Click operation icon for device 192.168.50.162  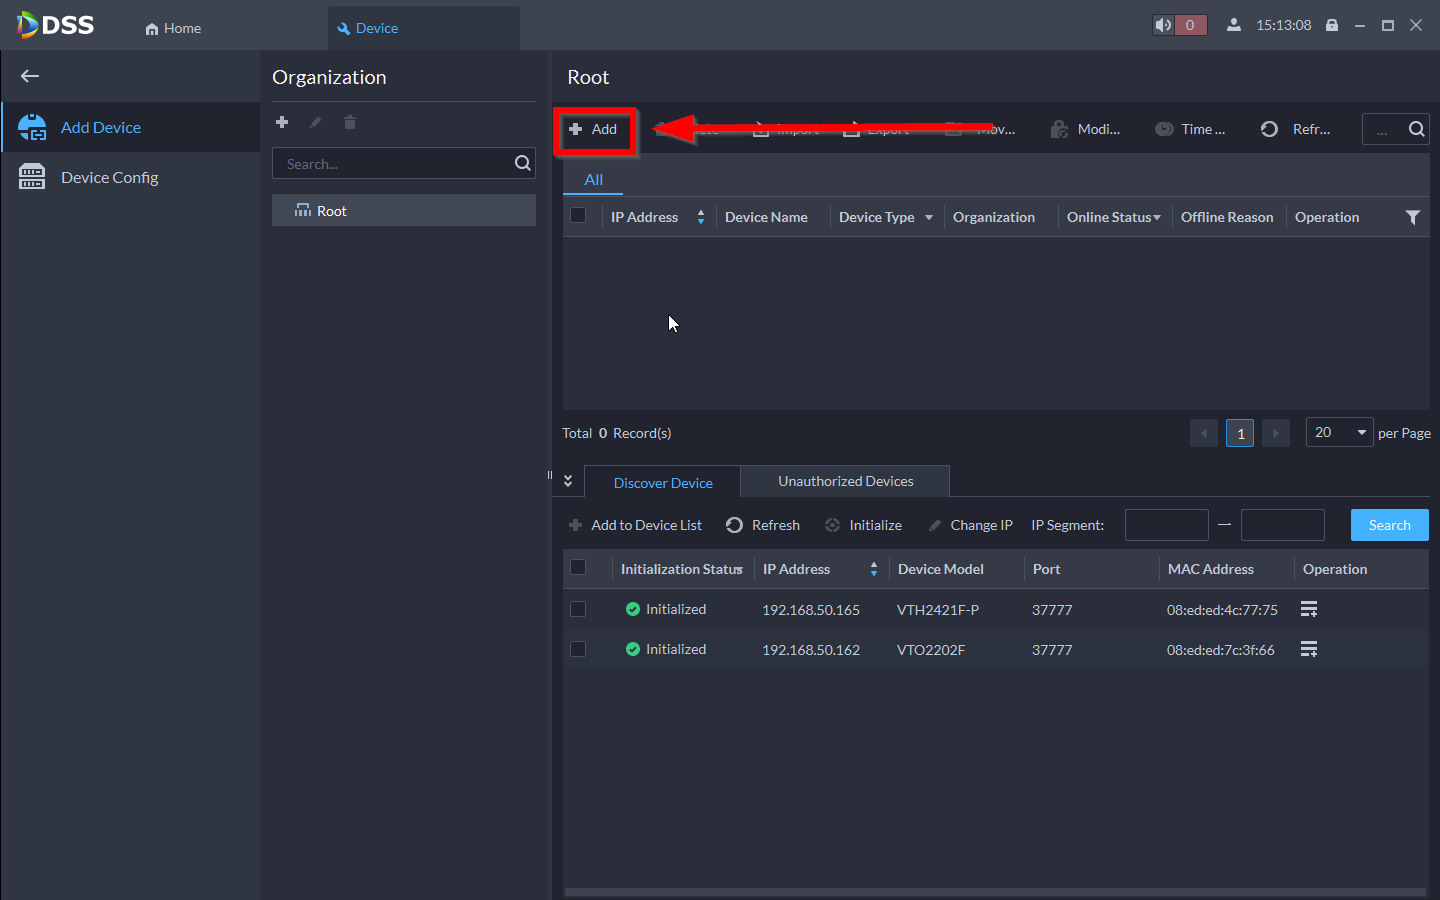[1308, 649]
